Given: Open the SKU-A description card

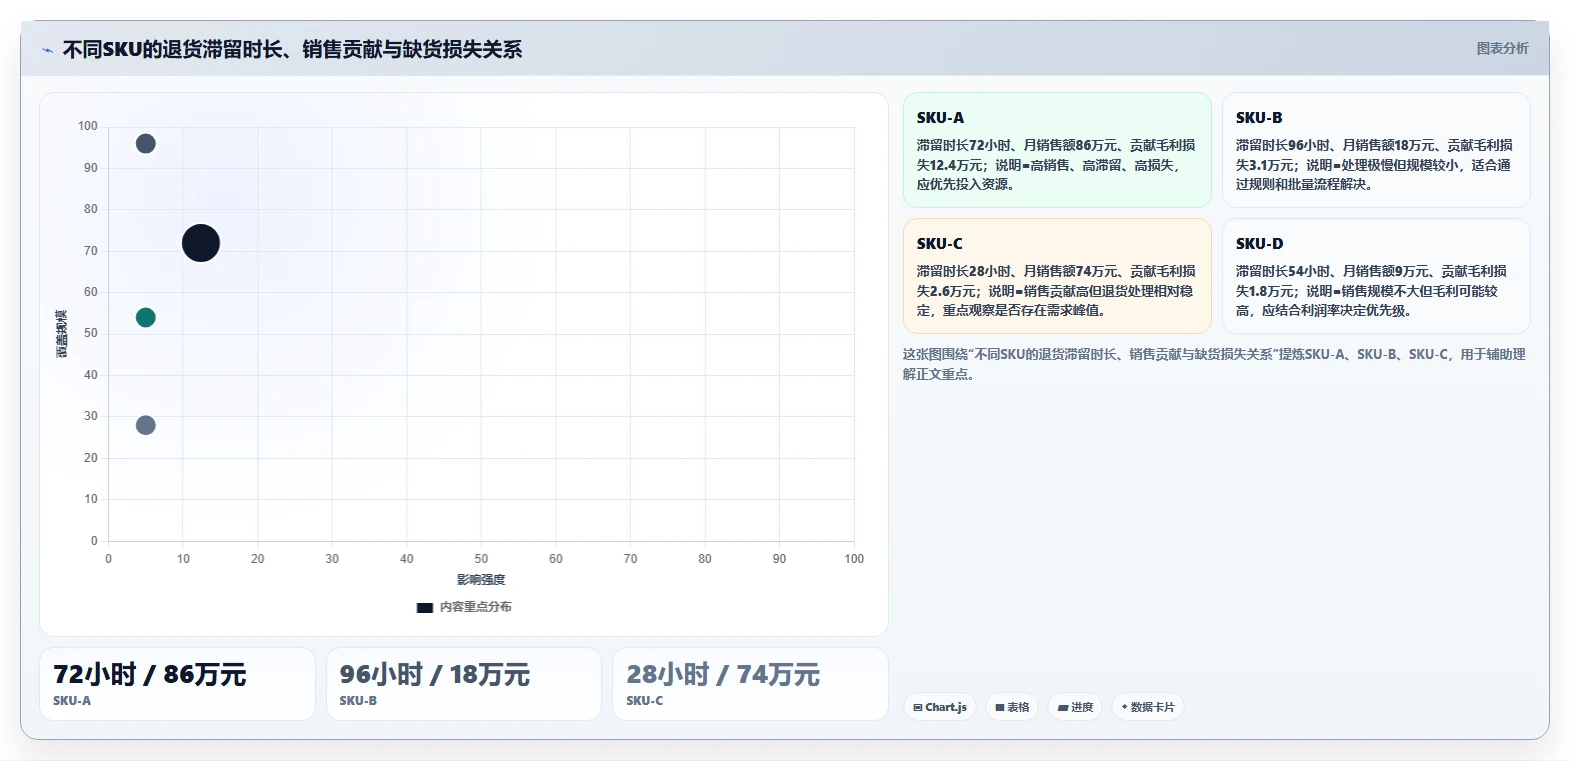Looking at the screenshot, I should tap(1057, 150).
